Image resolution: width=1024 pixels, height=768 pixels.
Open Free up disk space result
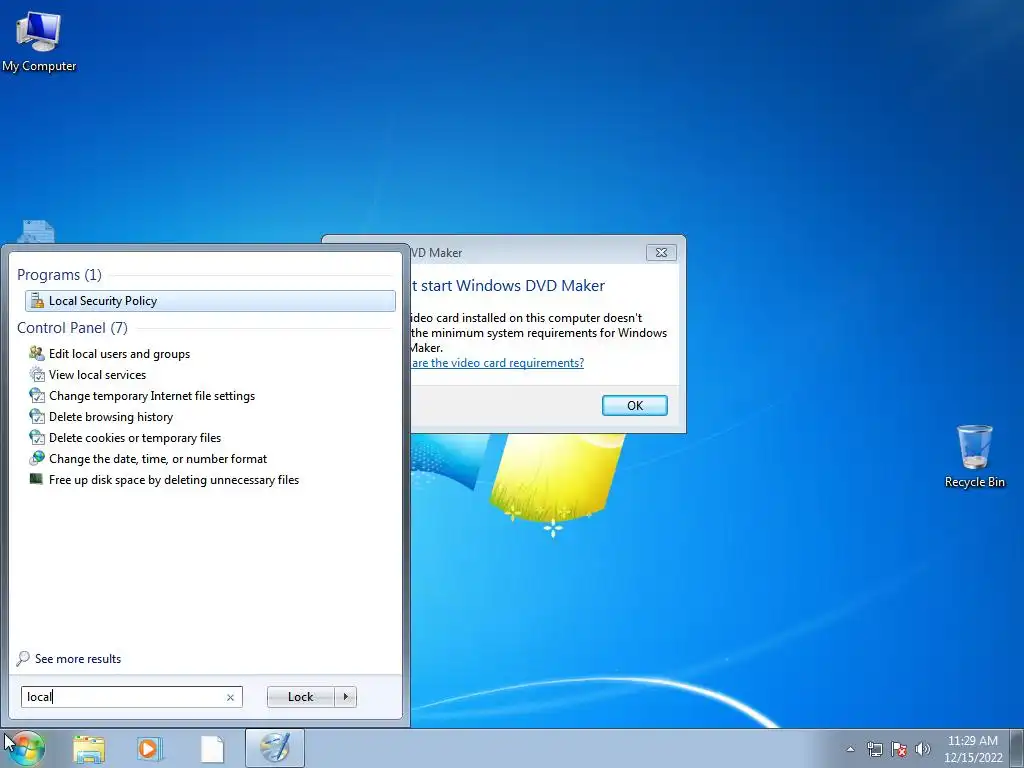pos(174,479)
